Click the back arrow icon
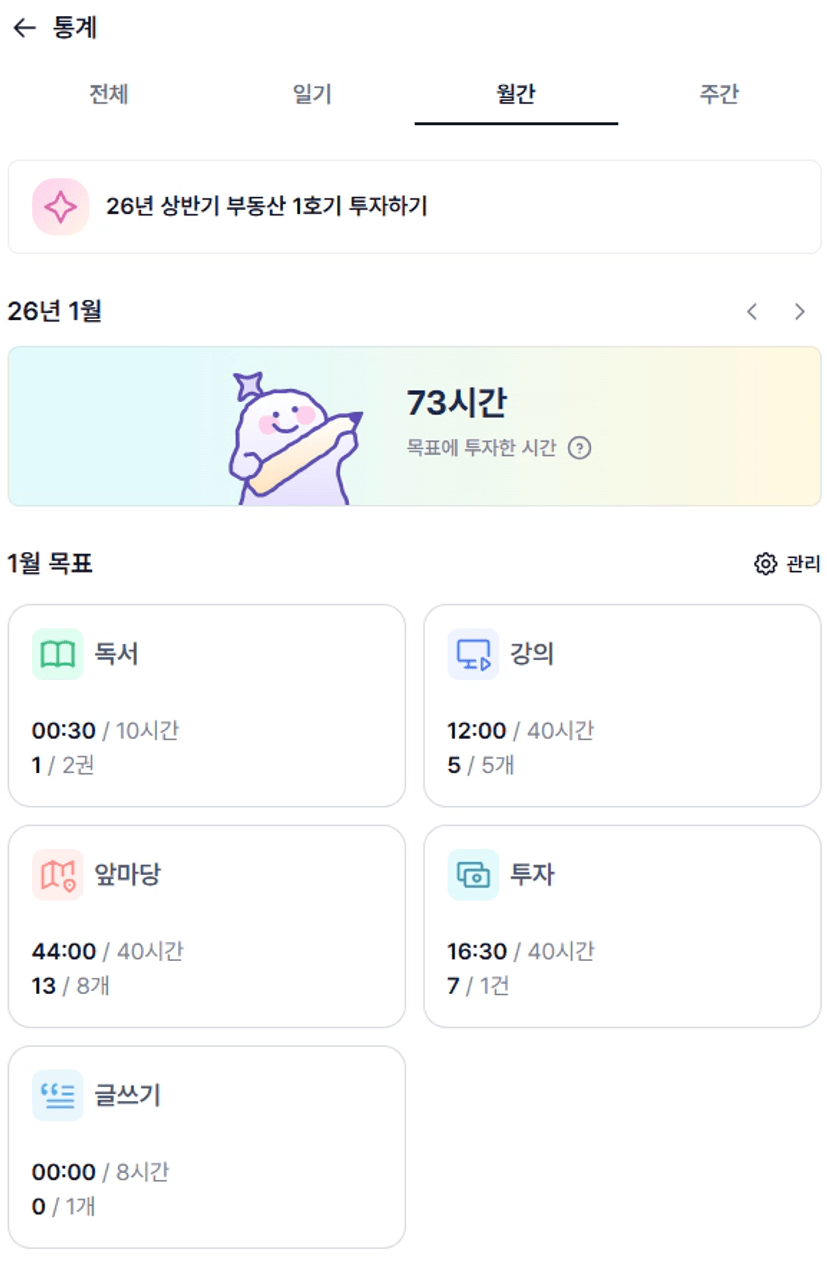827x1274 pixels. (x=24, y=28)
